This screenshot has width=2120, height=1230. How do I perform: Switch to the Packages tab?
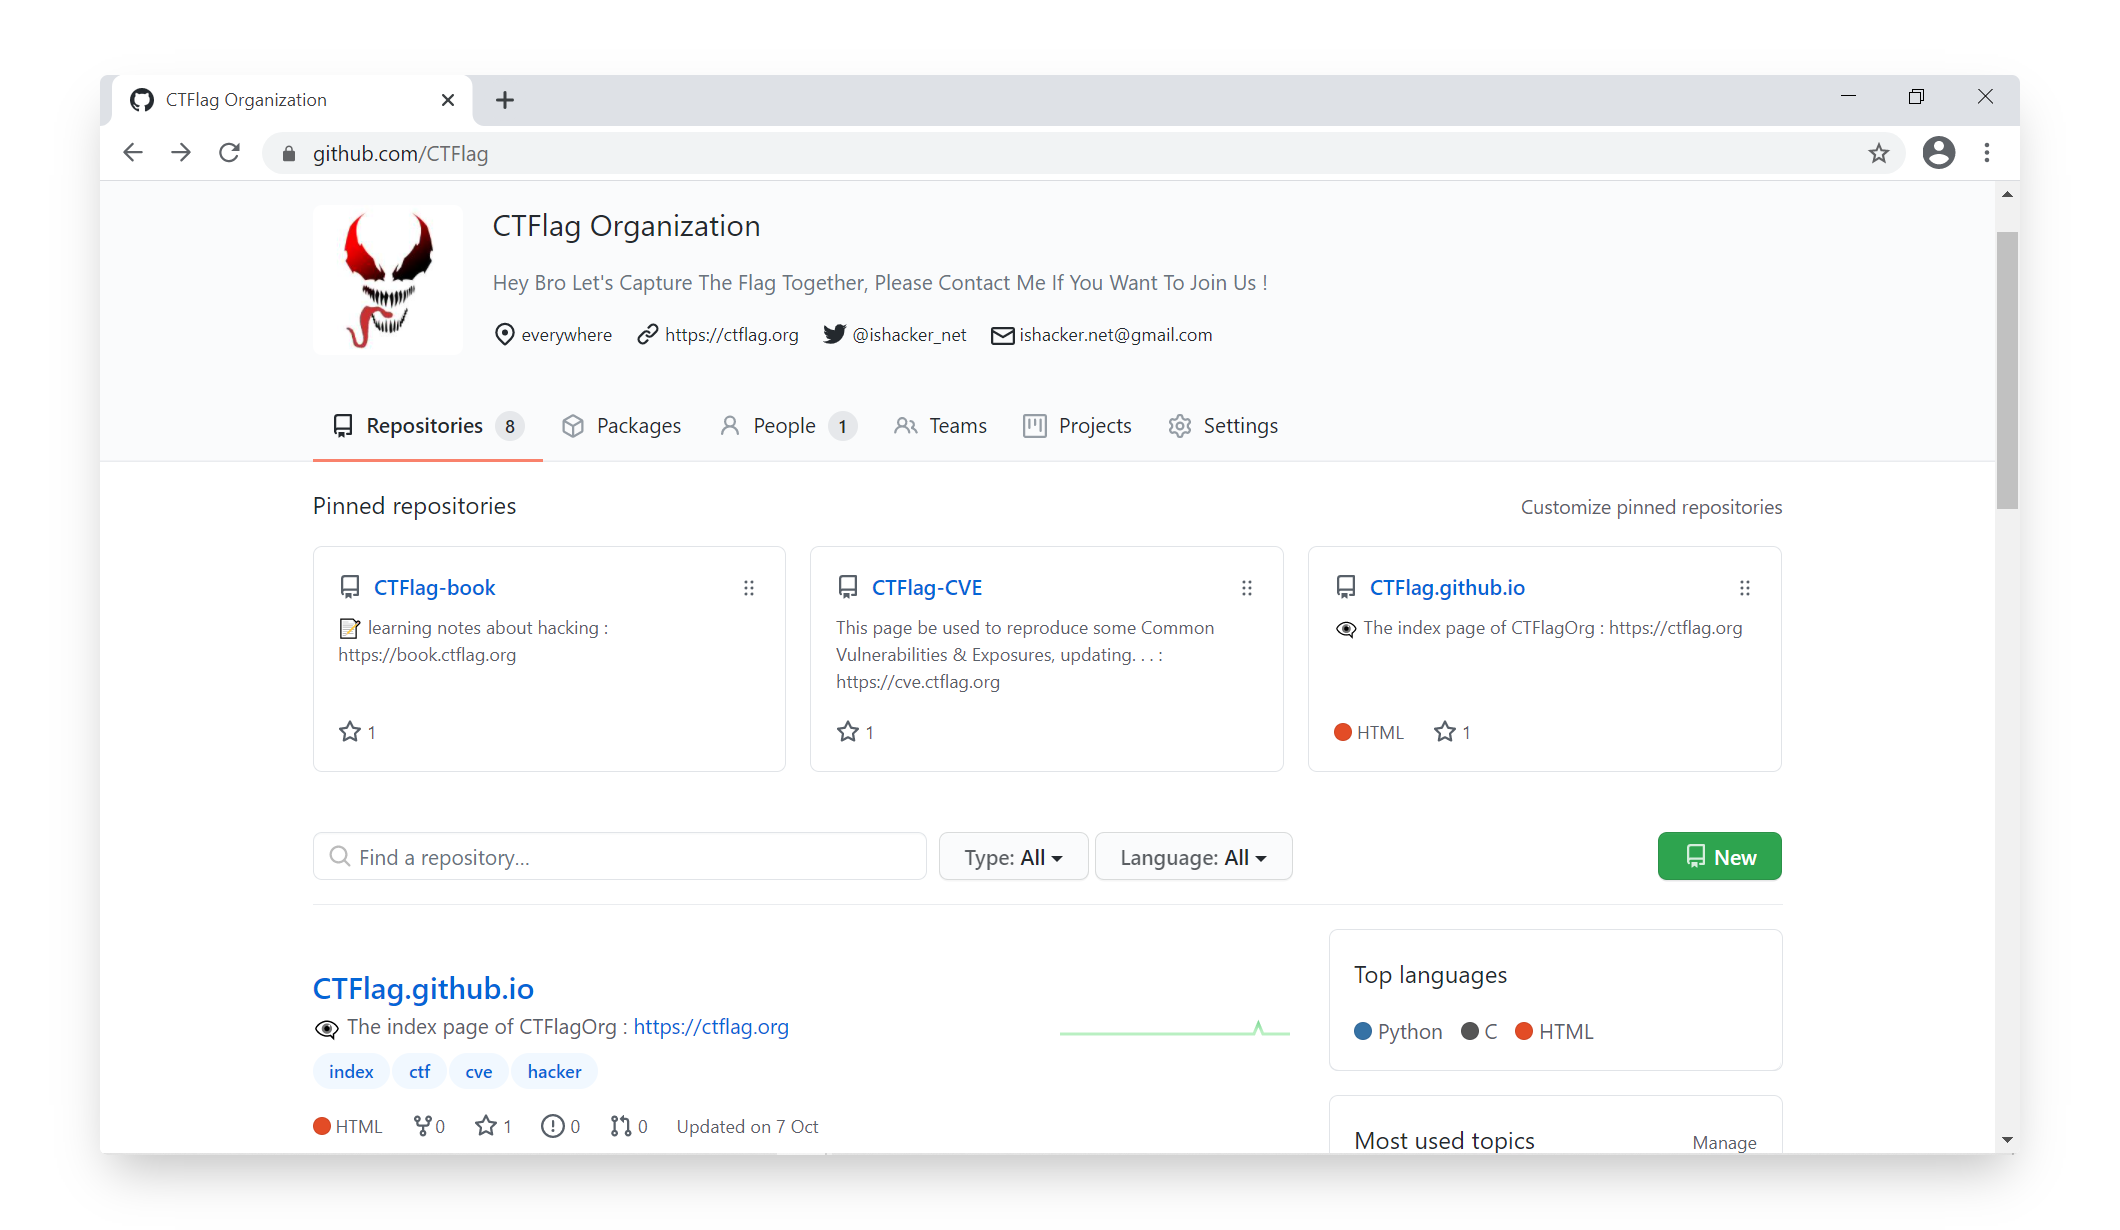(x=621, y=426)
